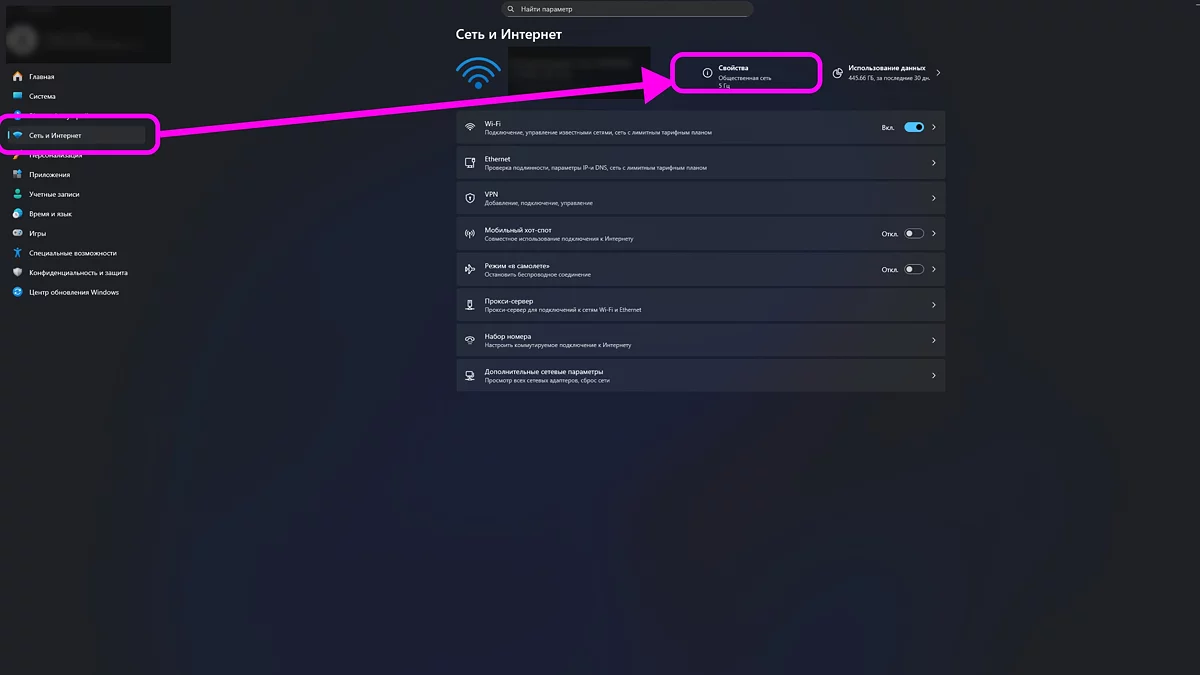This screenshot has width=1200, height=675.
Task: Click the Центр обновления Windows update icon
Action: [18, 292]
